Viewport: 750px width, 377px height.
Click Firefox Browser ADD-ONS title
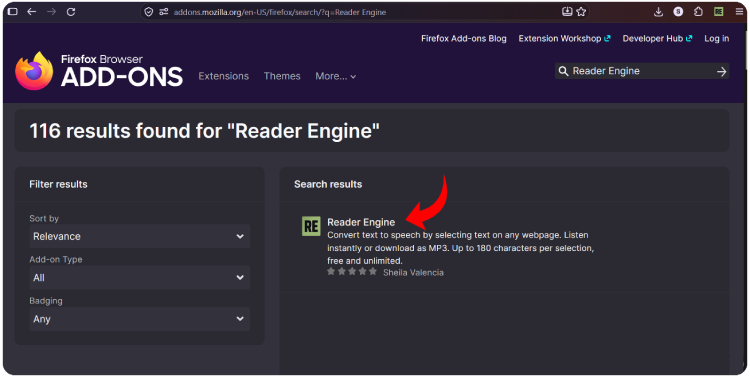click(x=121, y=71)
